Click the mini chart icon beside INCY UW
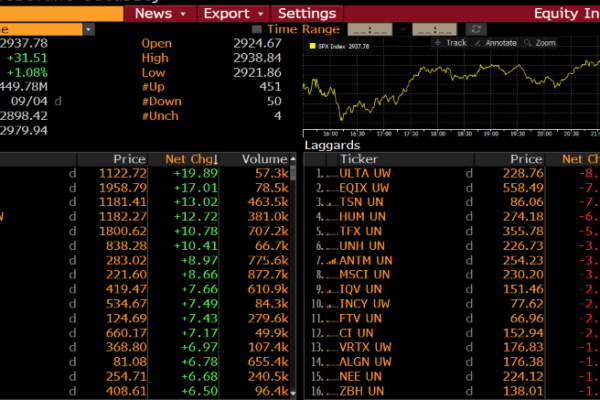The width and height of the screenshot is (600, 400). [x=331, y=305]
